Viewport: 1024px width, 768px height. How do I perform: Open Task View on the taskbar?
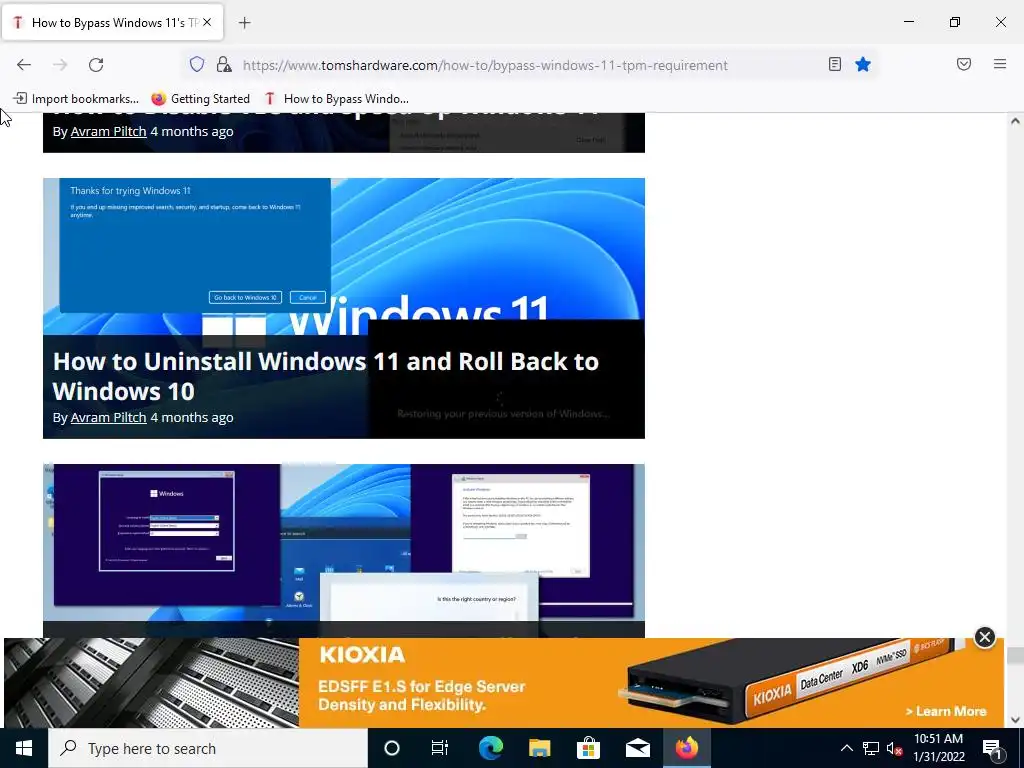pos(440,748)
